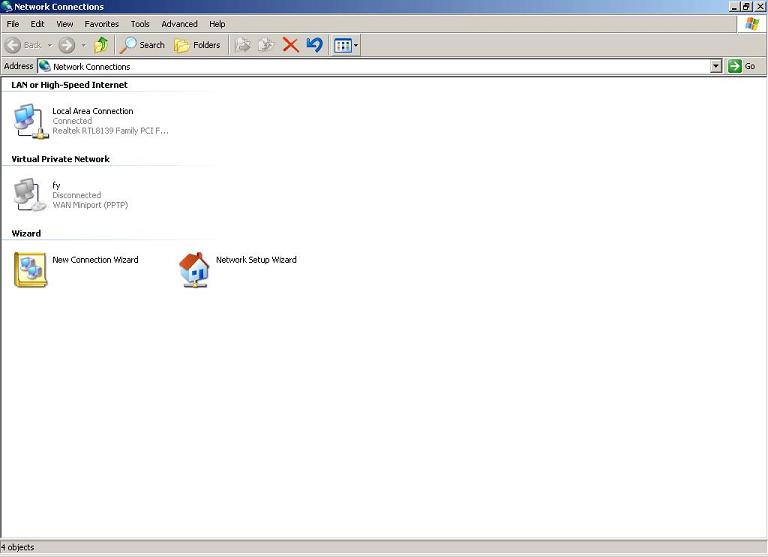Viewport: 768px width, 557px height.
Task: Open the Advanced menu
Action: tap(179, 24)
